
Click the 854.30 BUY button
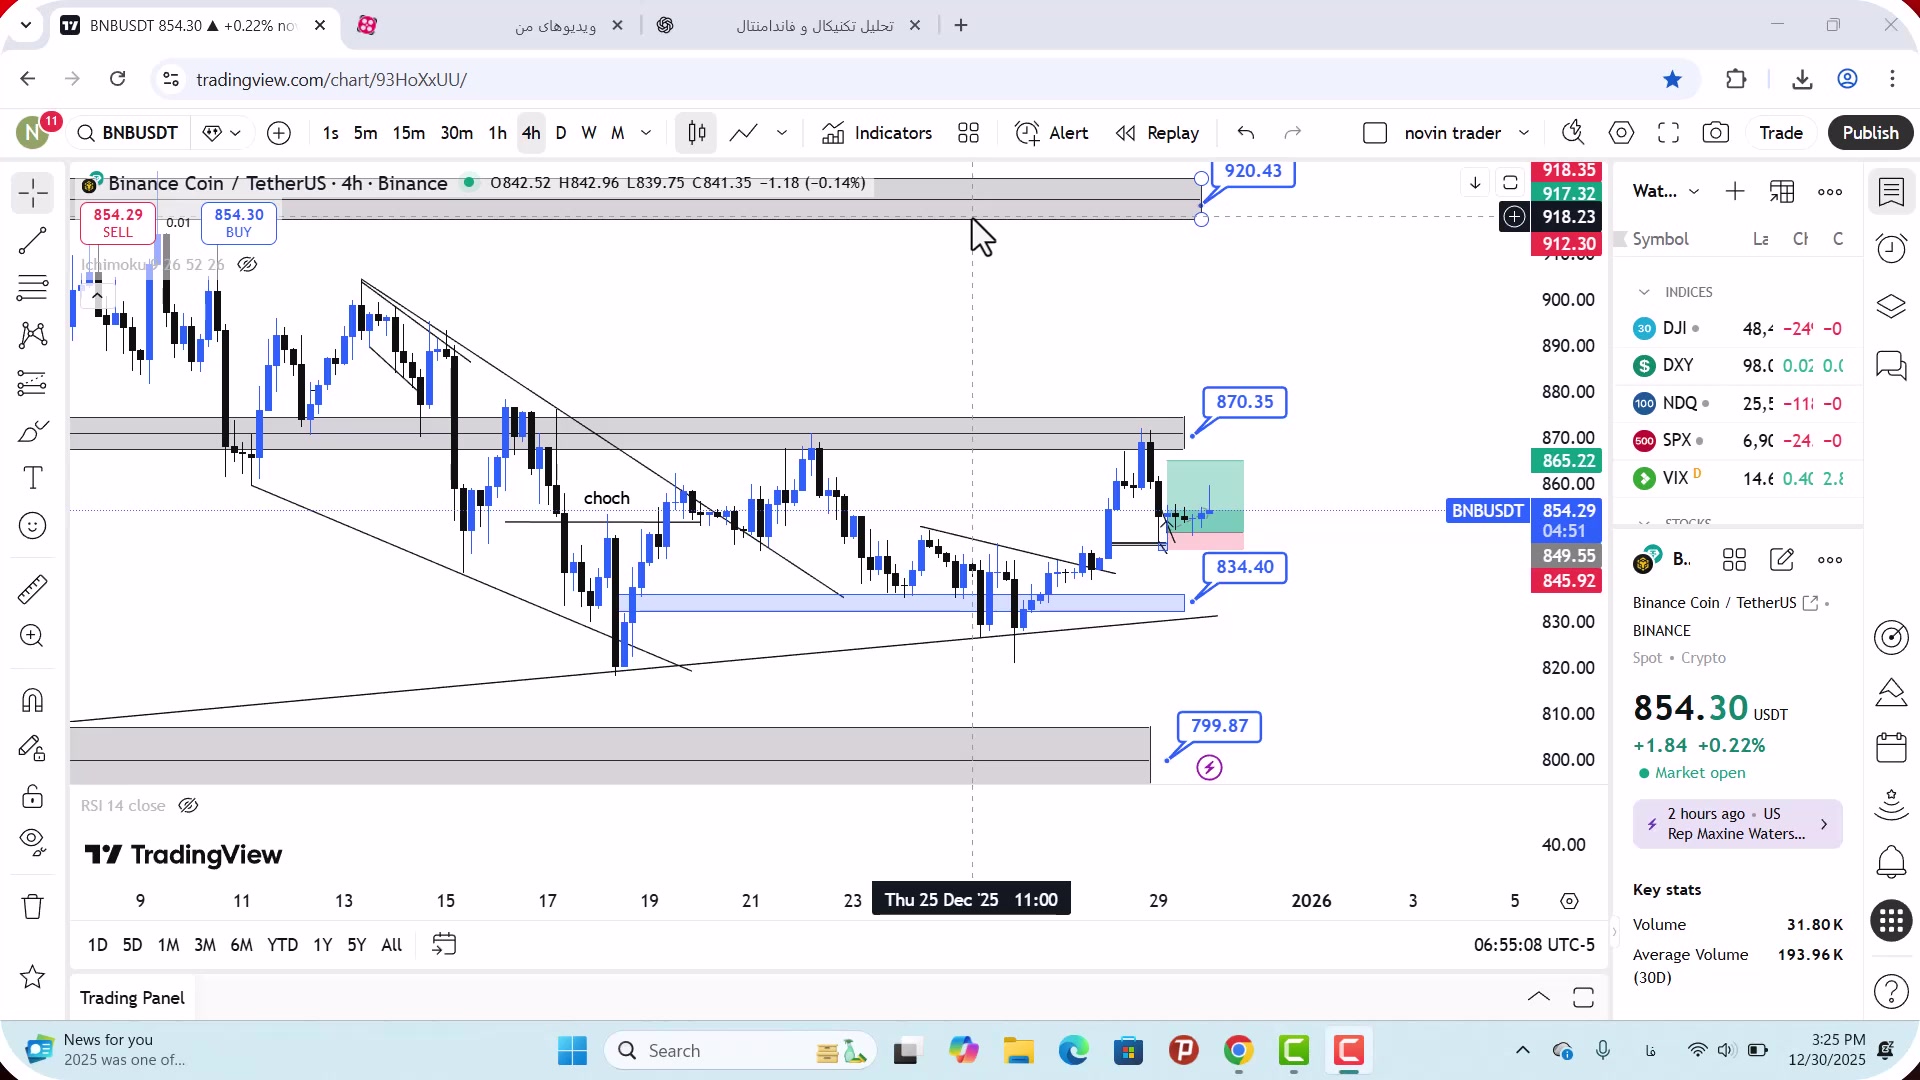239,222
